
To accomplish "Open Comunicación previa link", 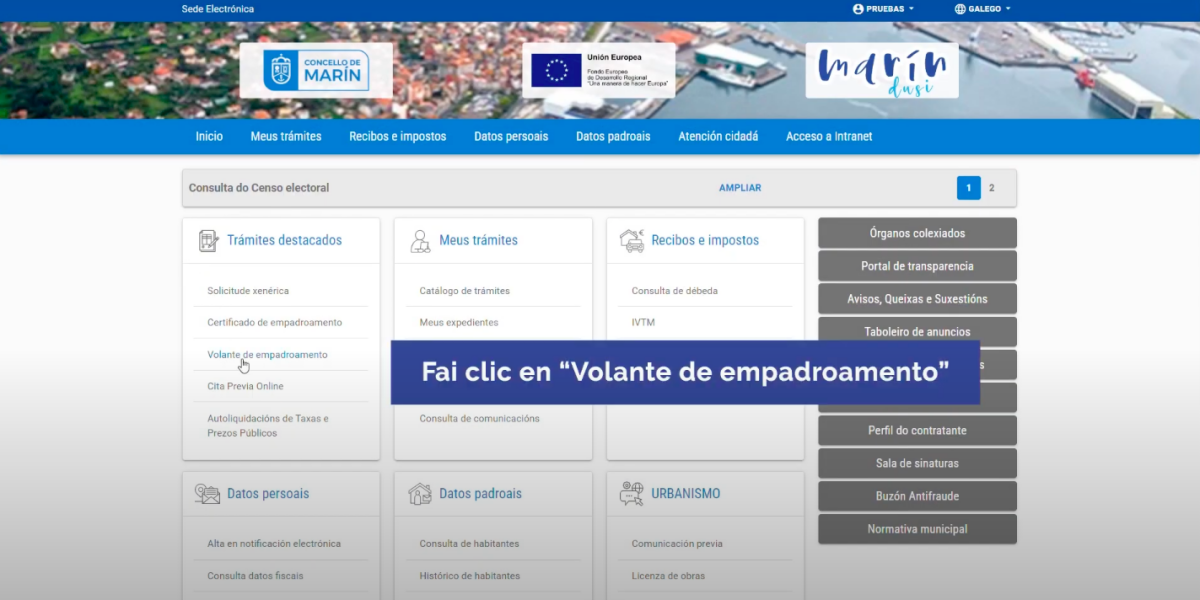I will 677,544.
